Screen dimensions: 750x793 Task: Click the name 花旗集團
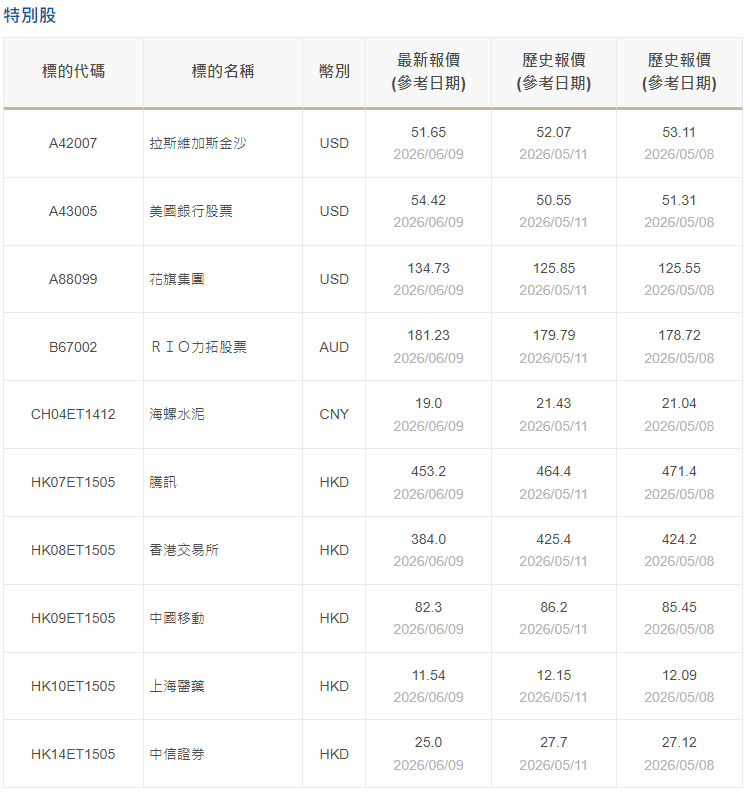coord(177,279)
